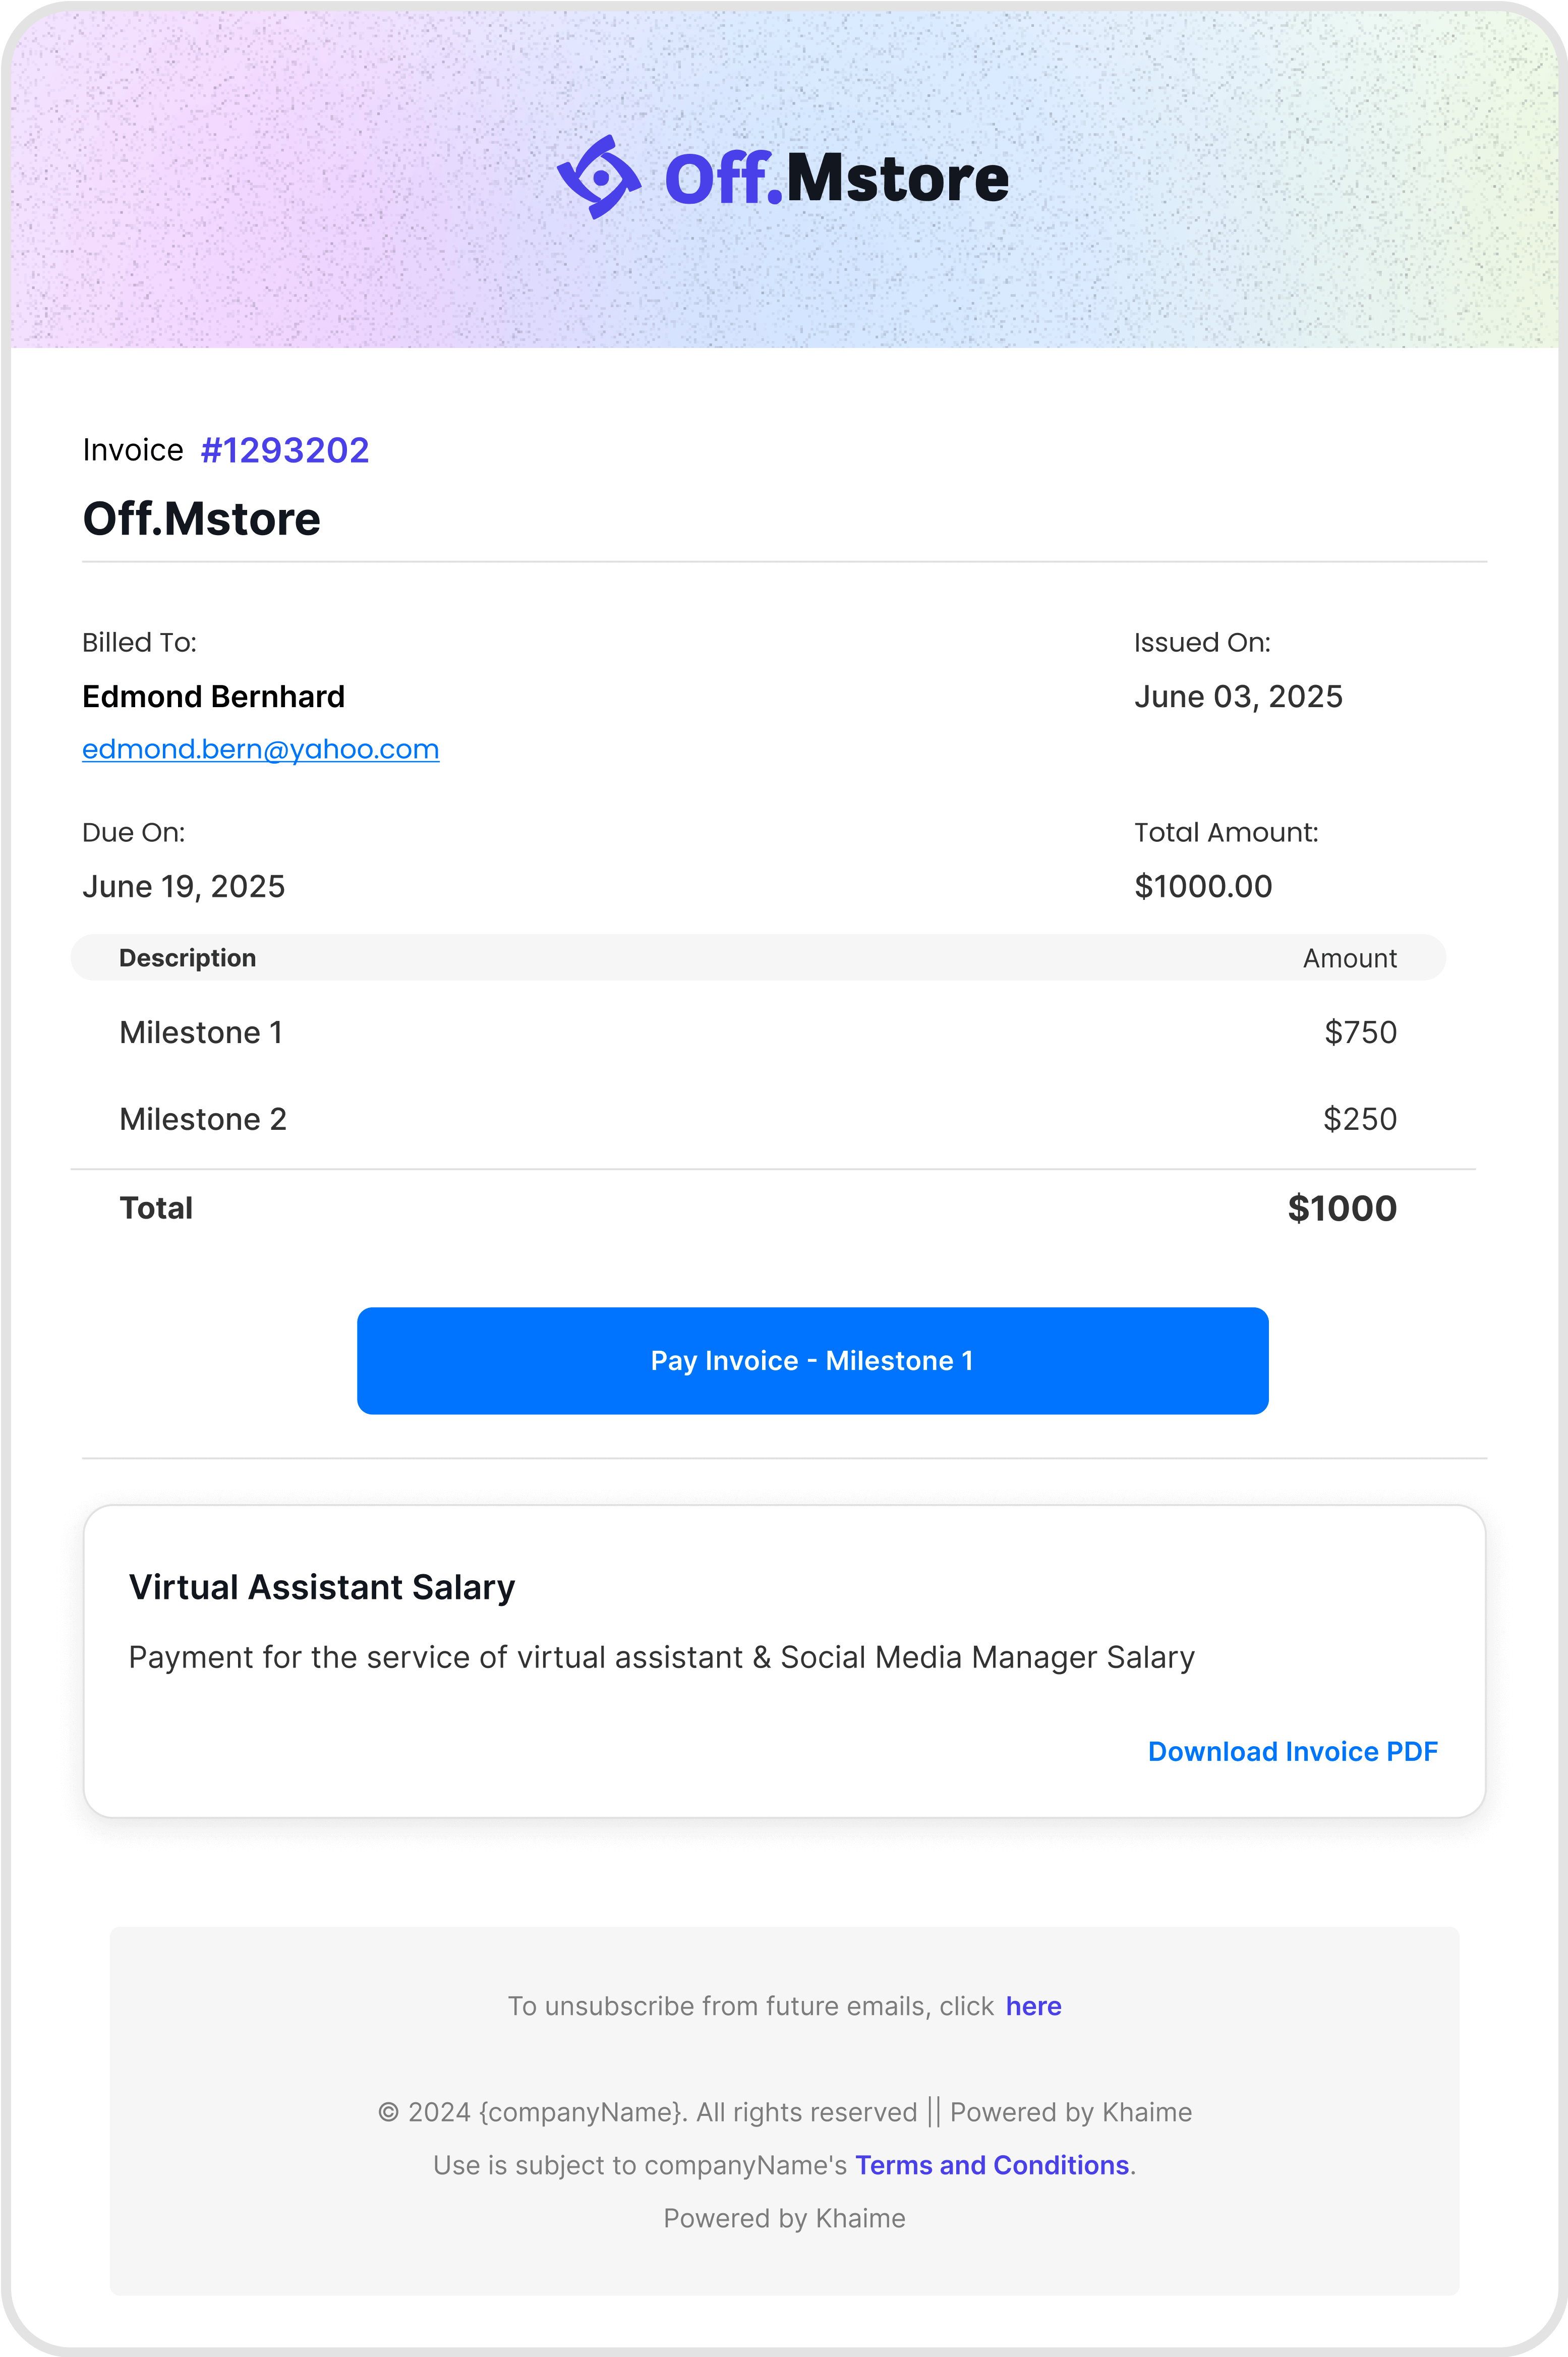Click the edmond.bern@yahoo.com email link
Image resolution: width=1568 pixels, height=2357 pixels.
tap(260, 749)
